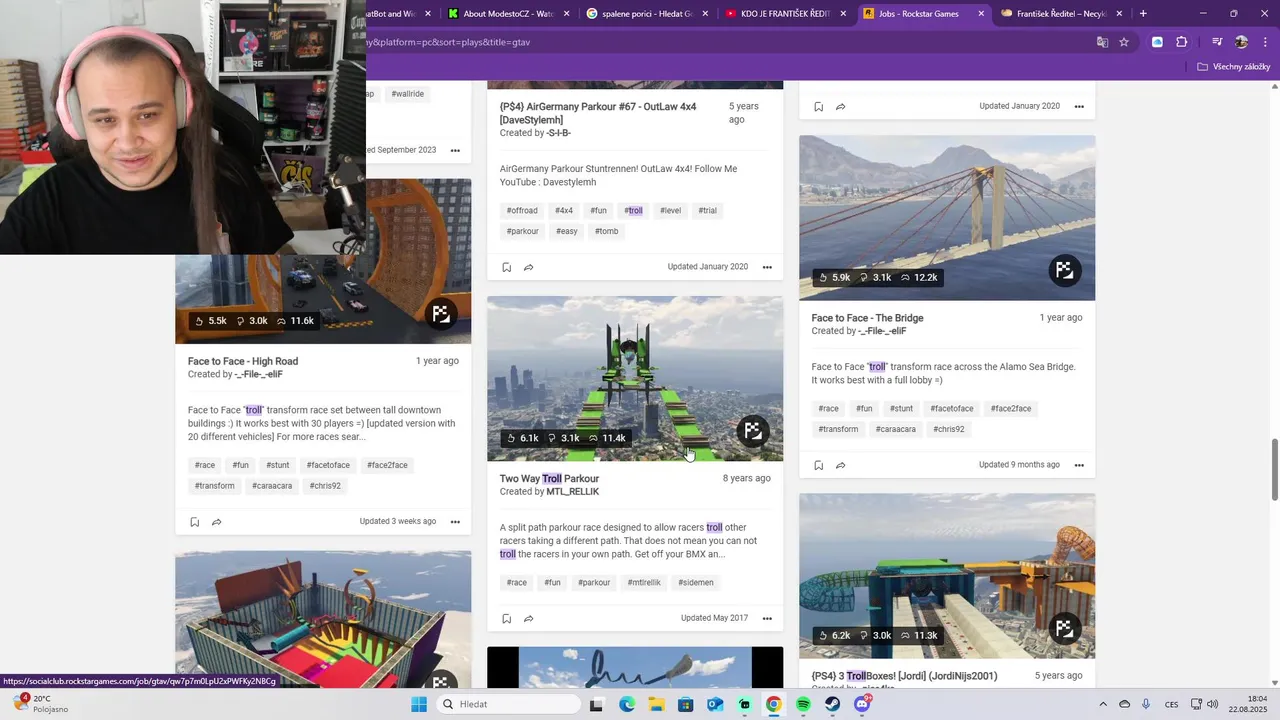This screenshot has height=720, width=1280.
Task: Open more options for Face to Face - The Bridge
Action: (1079, 465)
